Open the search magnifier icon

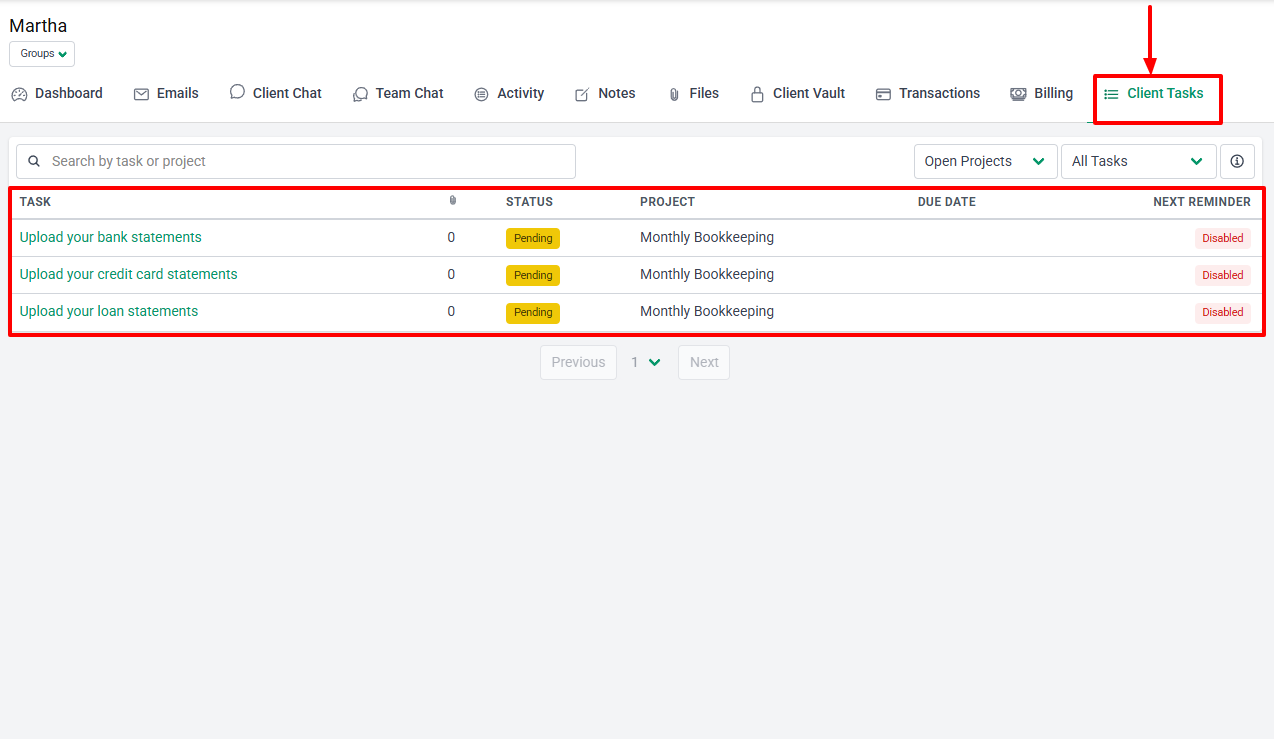click(34, 160)
